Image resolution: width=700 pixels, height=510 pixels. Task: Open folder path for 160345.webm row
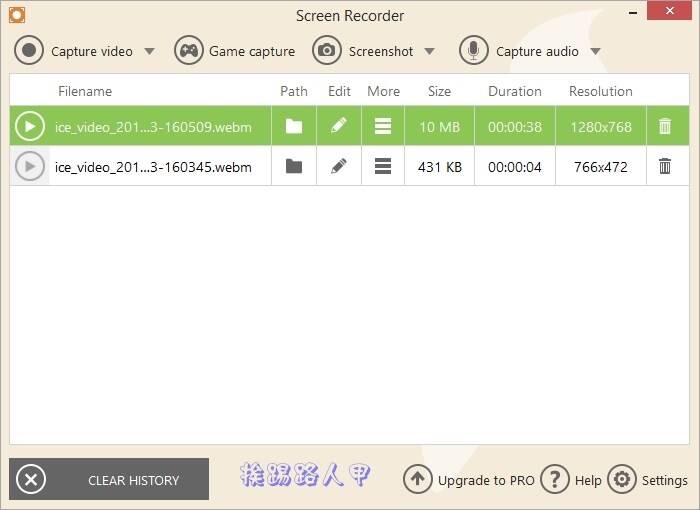(294, 167)
